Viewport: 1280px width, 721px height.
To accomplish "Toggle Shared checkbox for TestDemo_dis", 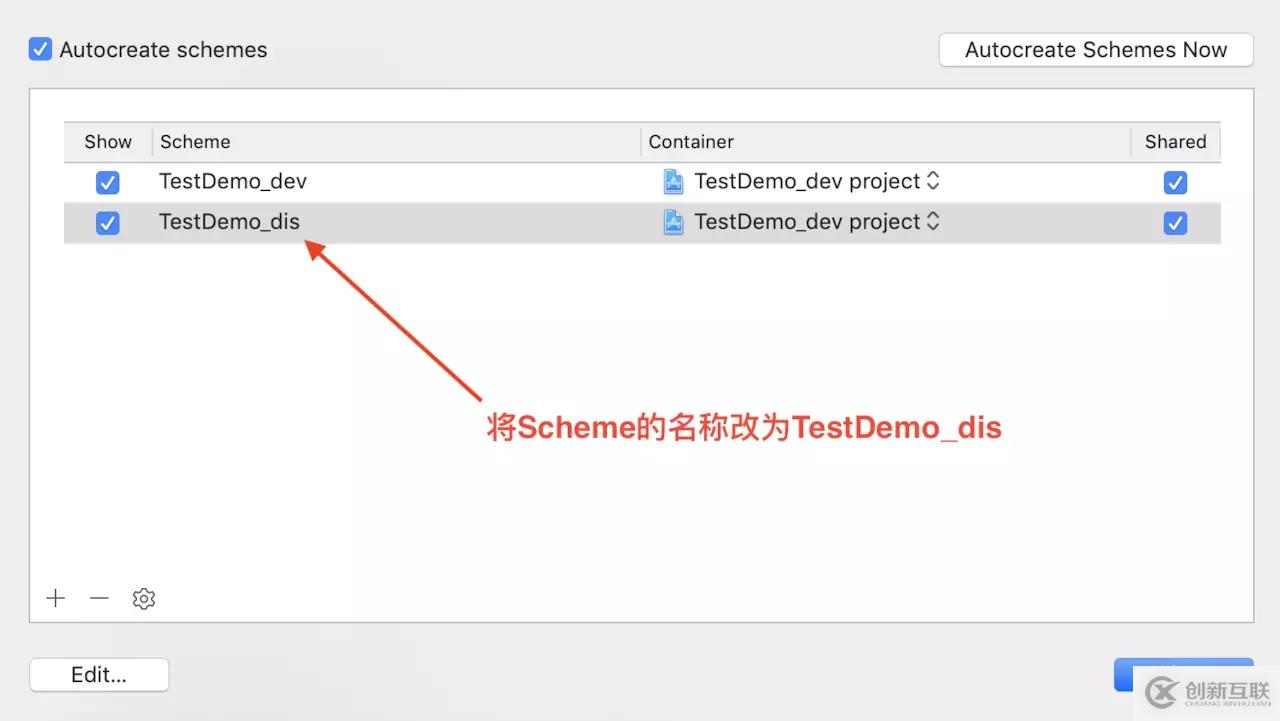I will coord(1175,223).
